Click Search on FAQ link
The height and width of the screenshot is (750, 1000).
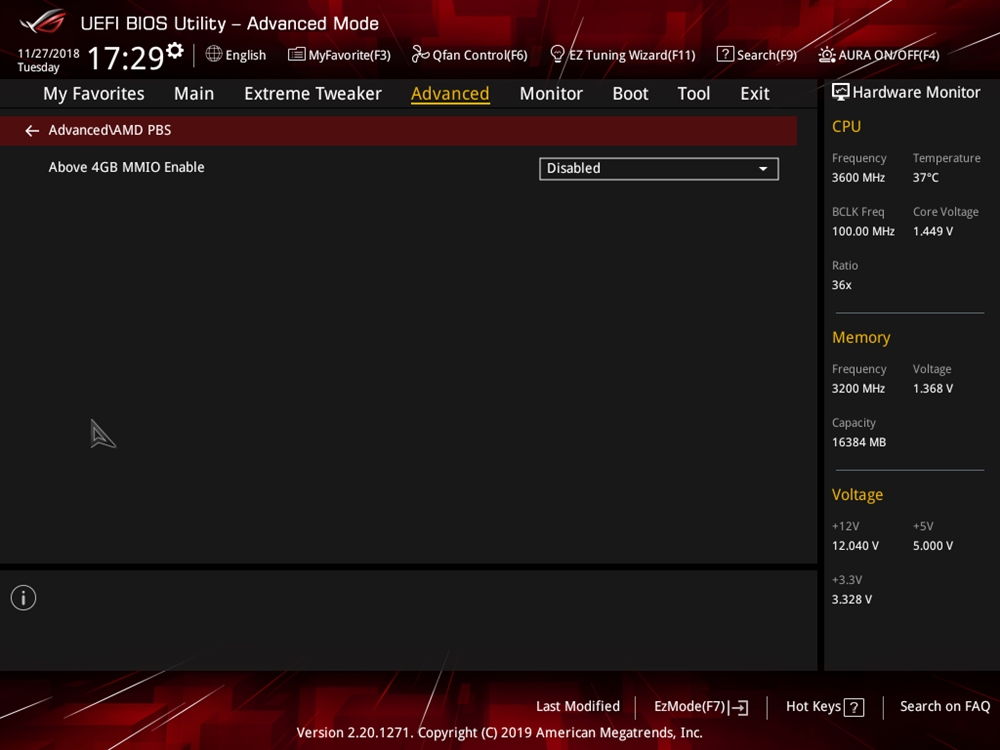click(945, 707)
